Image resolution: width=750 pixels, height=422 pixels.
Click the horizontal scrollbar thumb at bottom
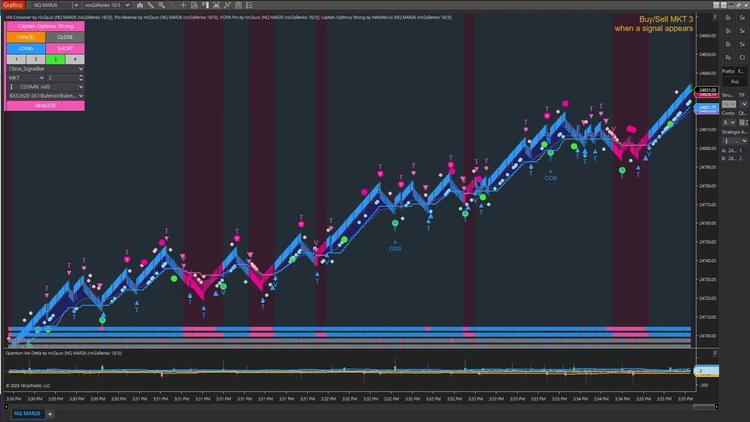pyautogui.click(x=703, y=406)
